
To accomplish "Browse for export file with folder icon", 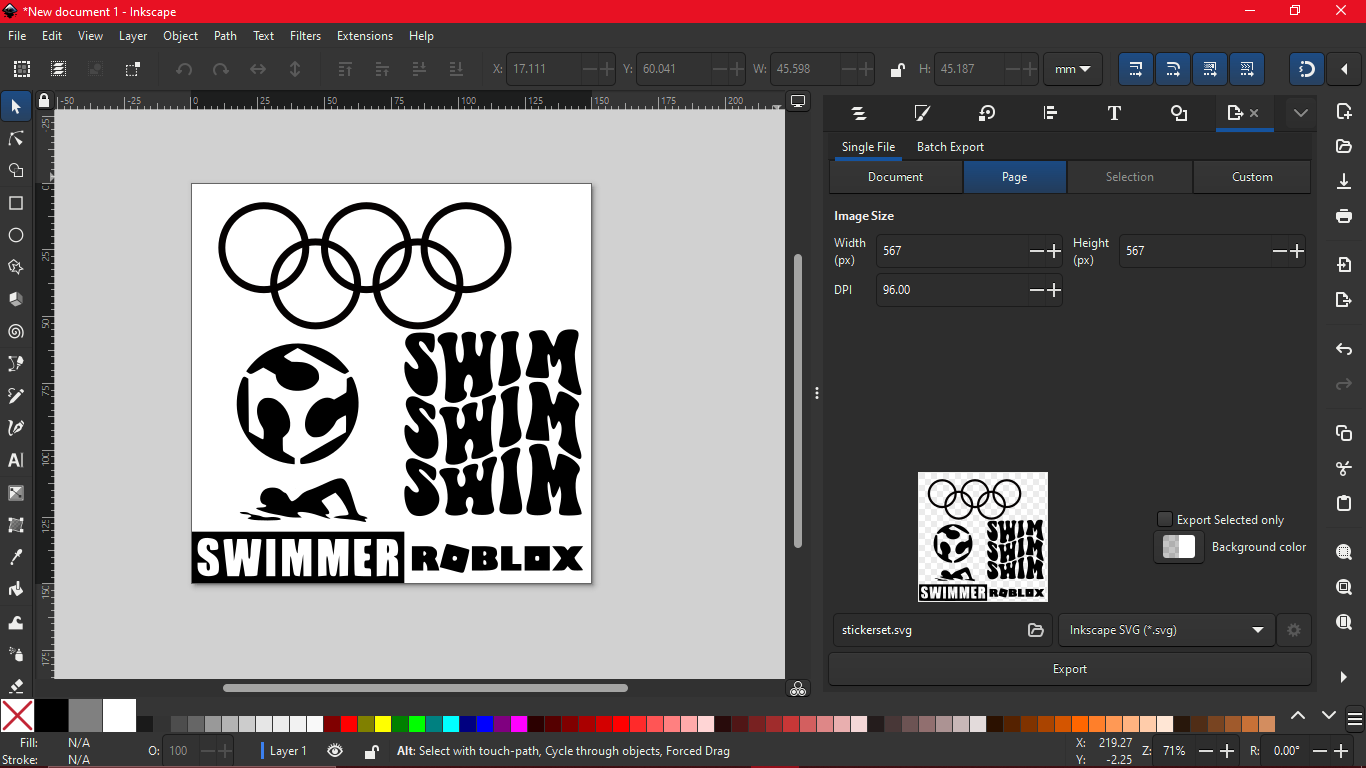I will (1036, 630).
